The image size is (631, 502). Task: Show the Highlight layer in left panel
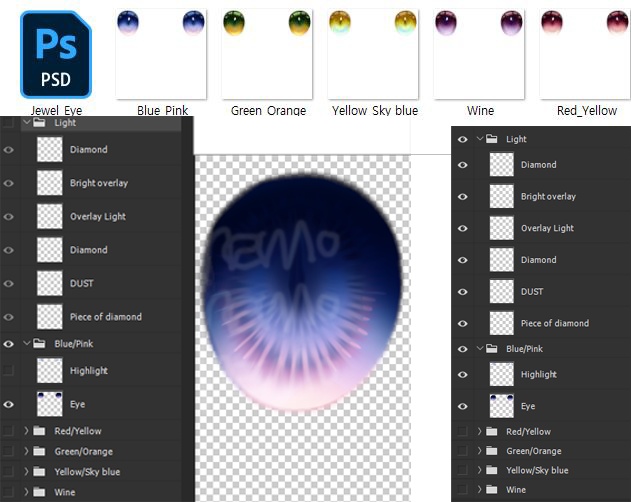[8, 370]
